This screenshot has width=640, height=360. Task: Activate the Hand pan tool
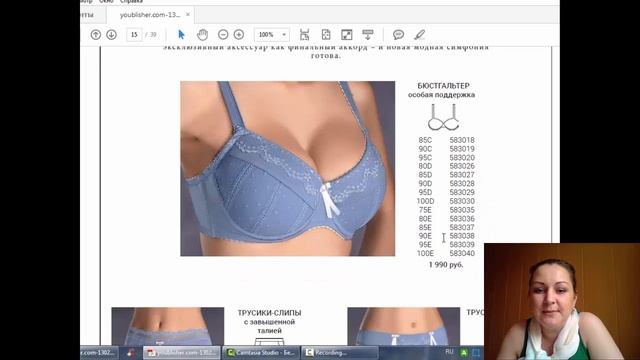coord(202,35)
